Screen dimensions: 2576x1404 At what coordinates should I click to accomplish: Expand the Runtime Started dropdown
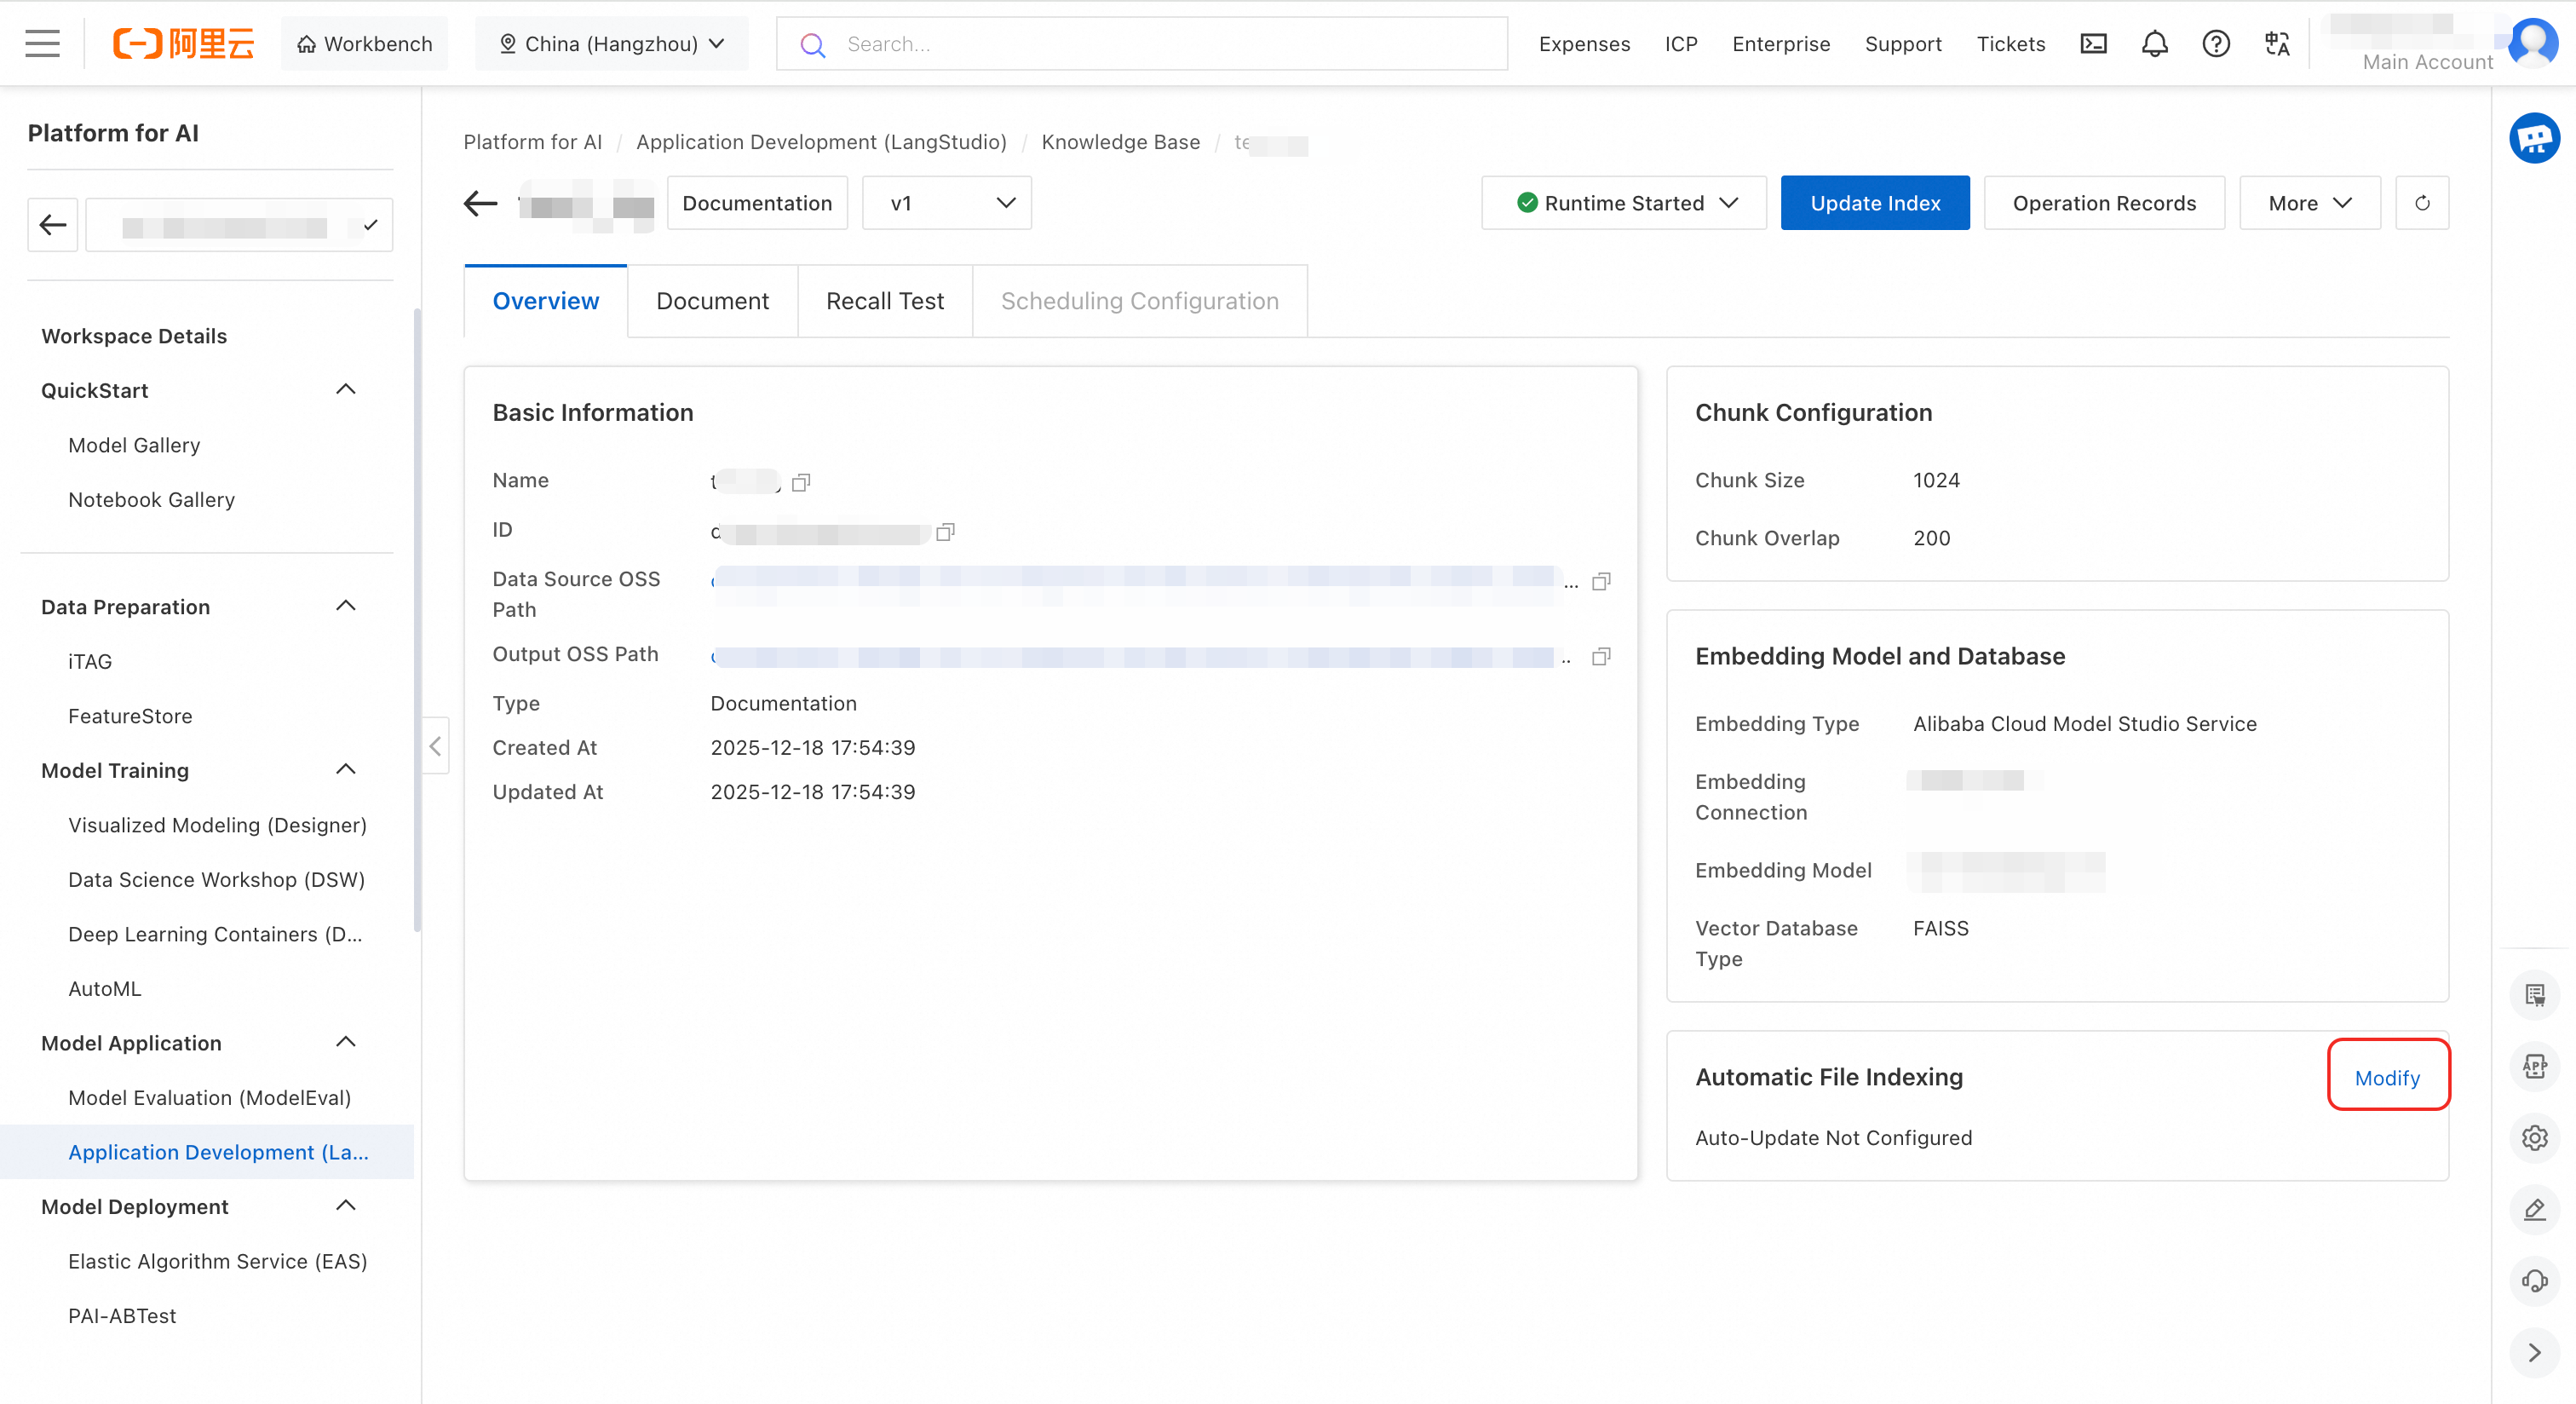point(1624,203)
